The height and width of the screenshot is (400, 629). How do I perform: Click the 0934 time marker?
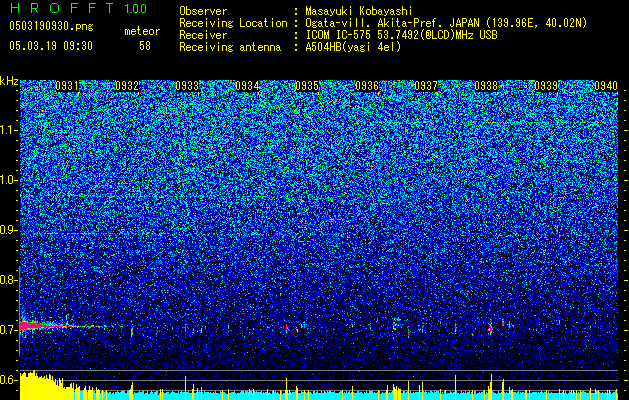tap(247, 86)
